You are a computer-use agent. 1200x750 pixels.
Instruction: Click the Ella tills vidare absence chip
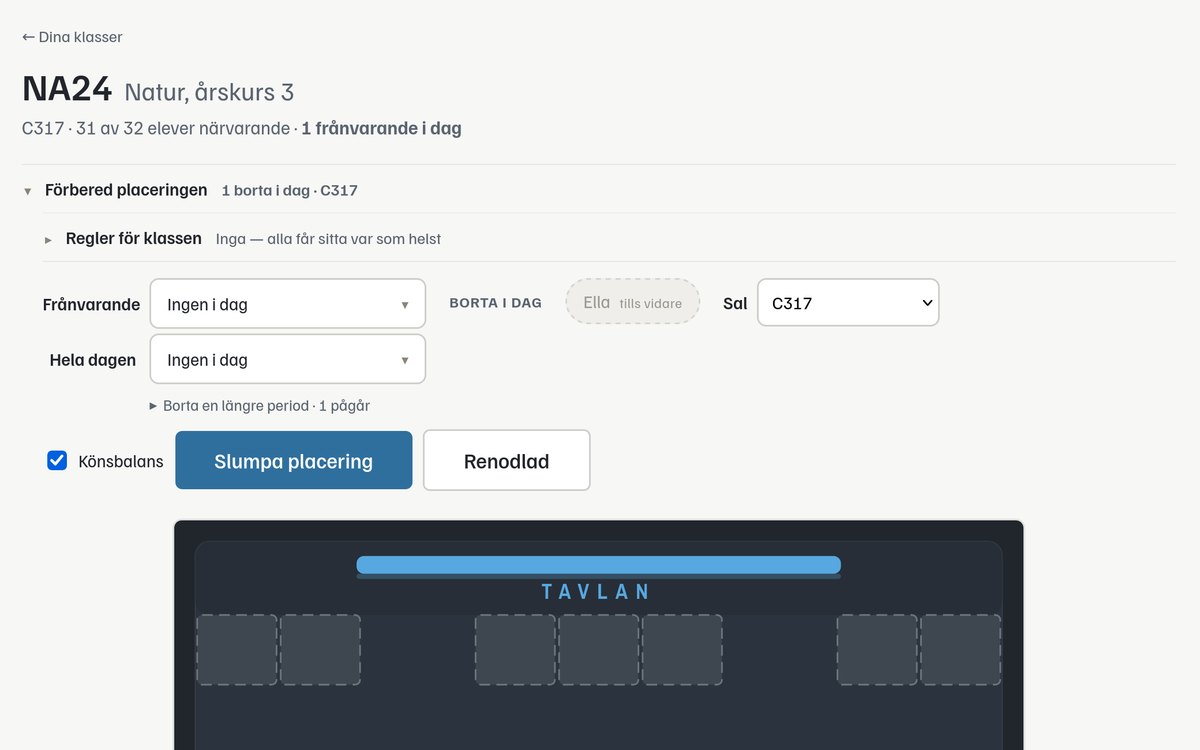[632, 302]
